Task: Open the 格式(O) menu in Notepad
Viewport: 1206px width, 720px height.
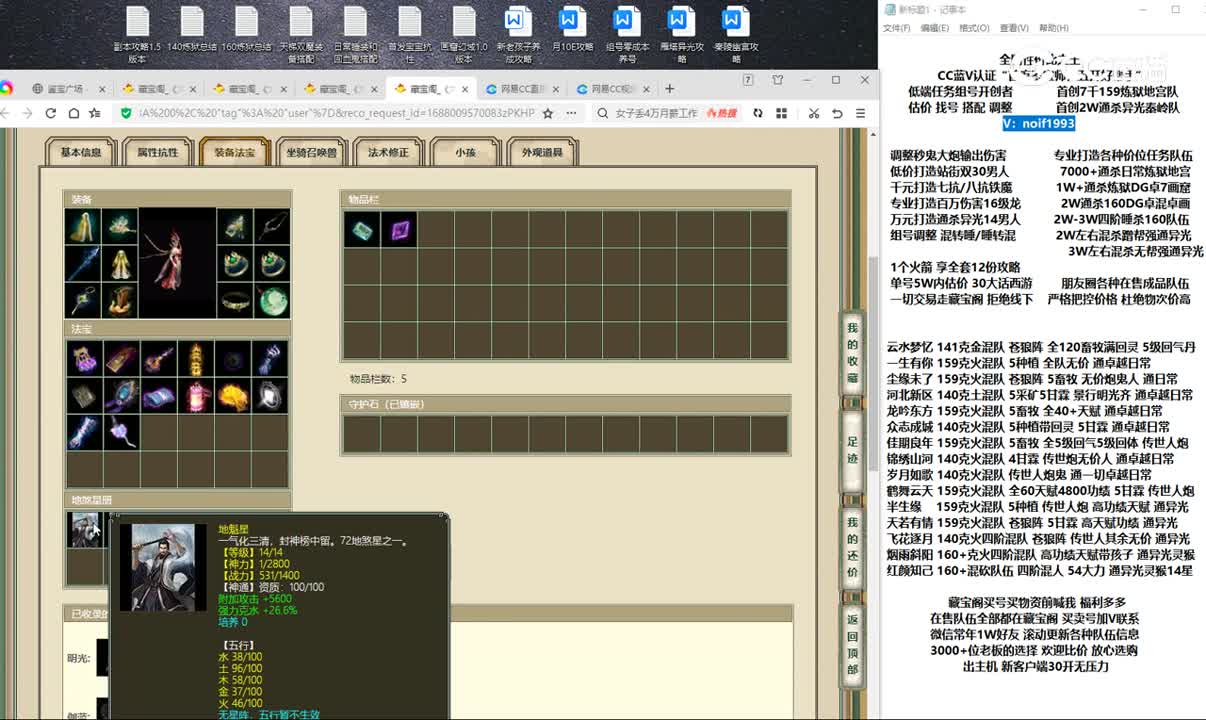Action: [974, 28]
